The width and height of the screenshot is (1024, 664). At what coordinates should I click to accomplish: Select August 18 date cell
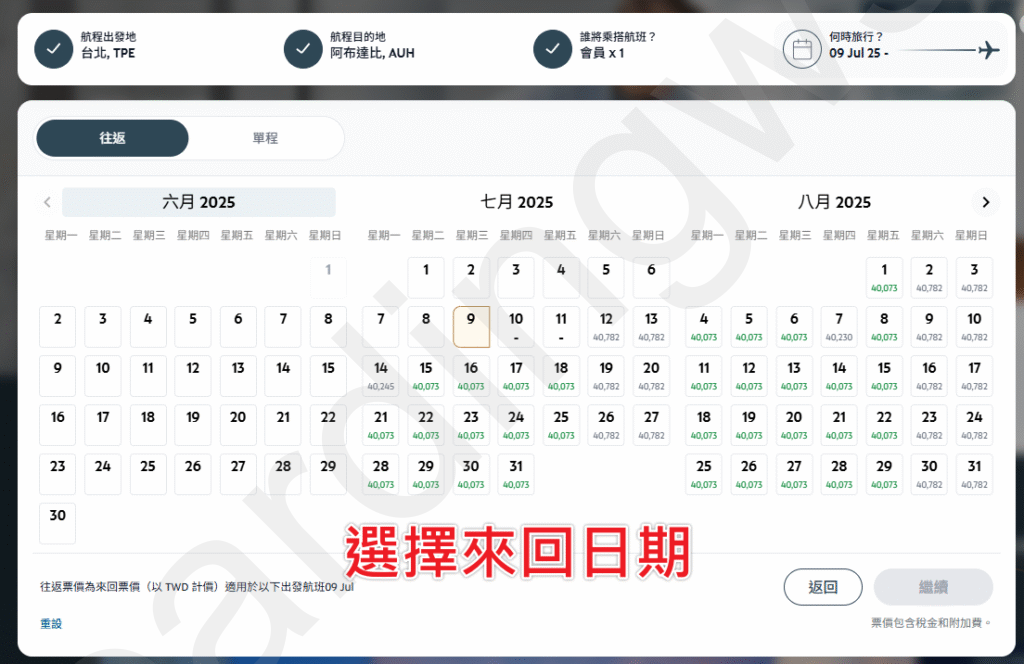(704, 424)
